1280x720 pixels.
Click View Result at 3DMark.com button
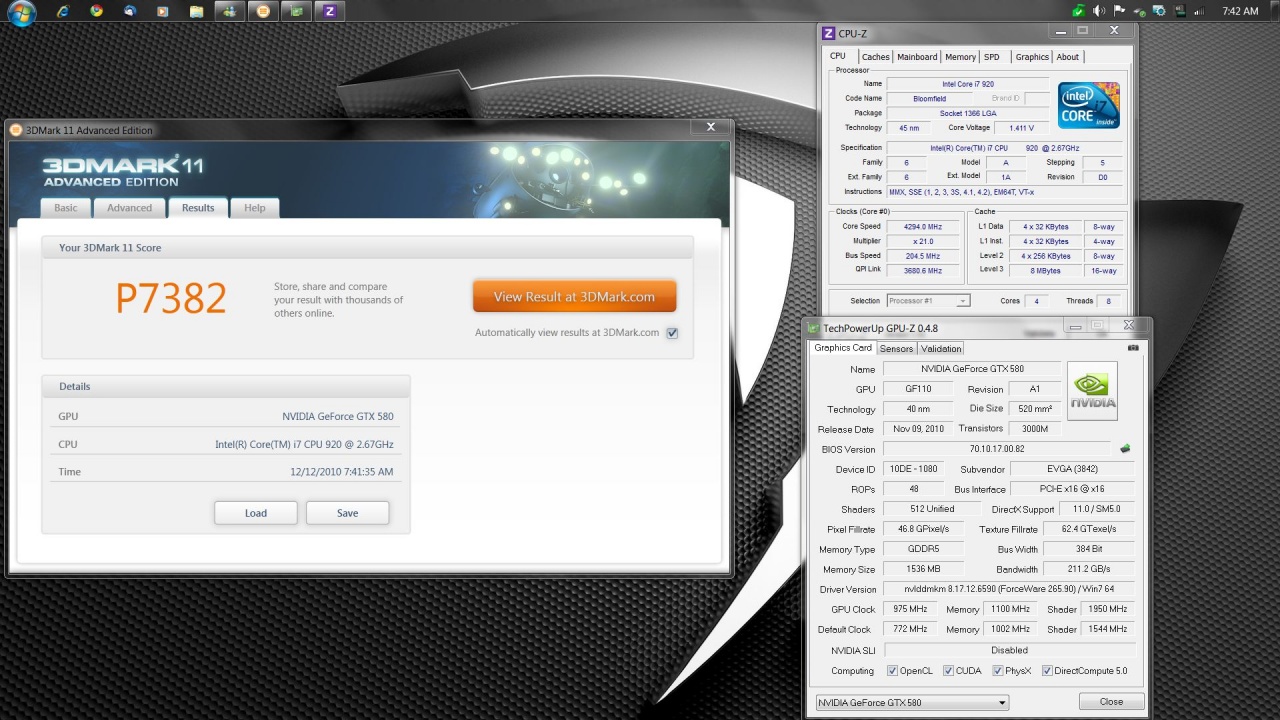pyautogui.click(x=574, y=297)
